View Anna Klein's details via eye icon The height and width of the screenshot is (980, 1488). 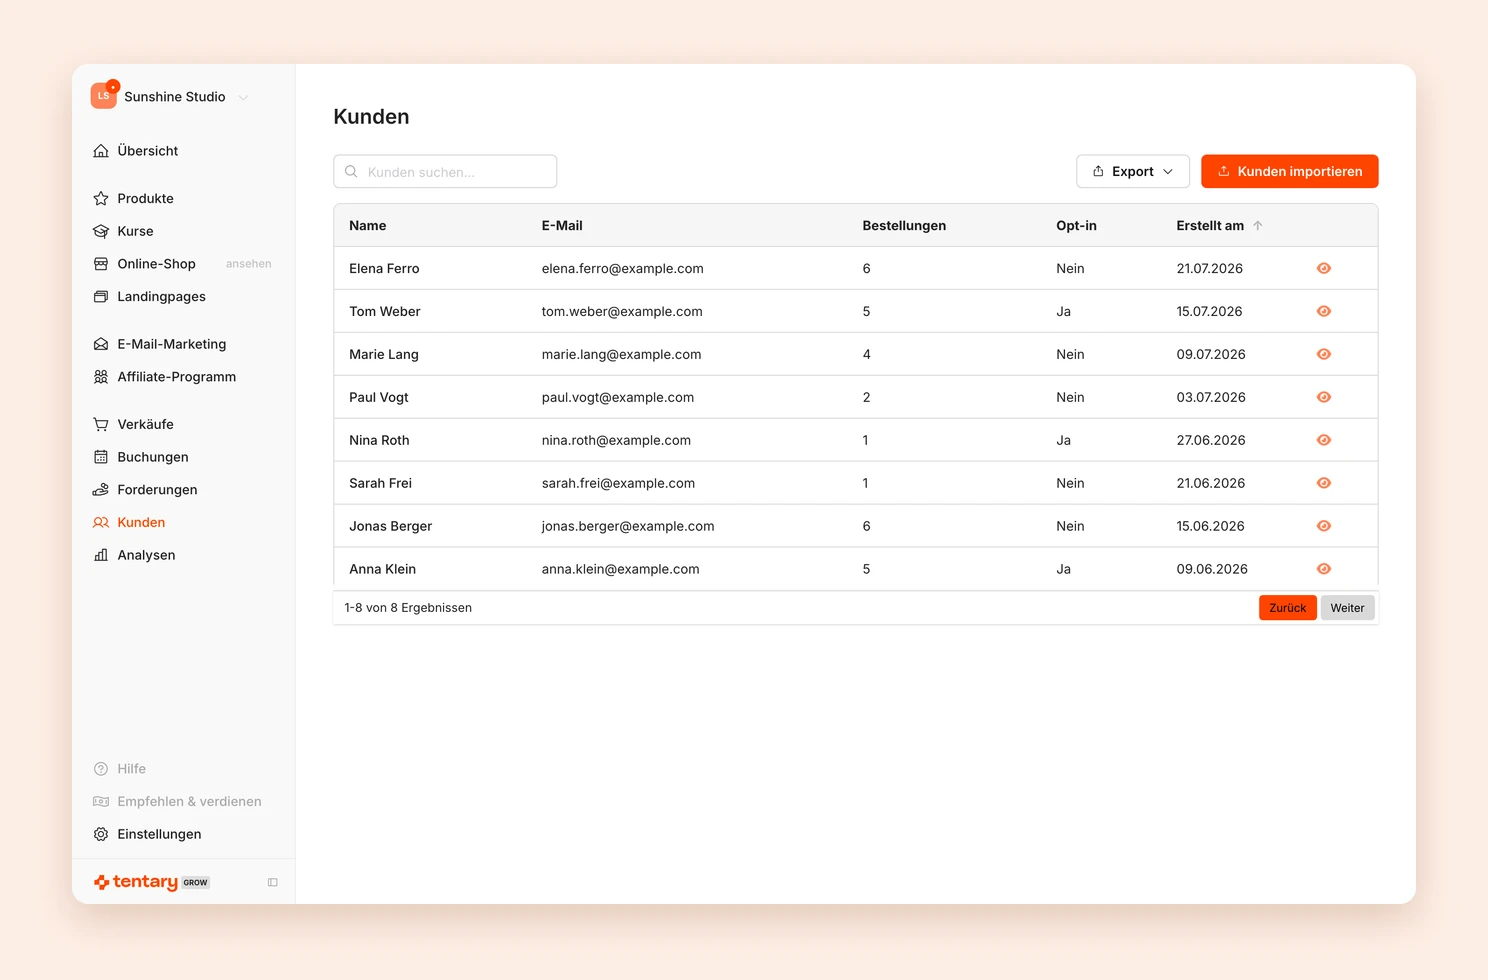click(x=1324, y=569)
